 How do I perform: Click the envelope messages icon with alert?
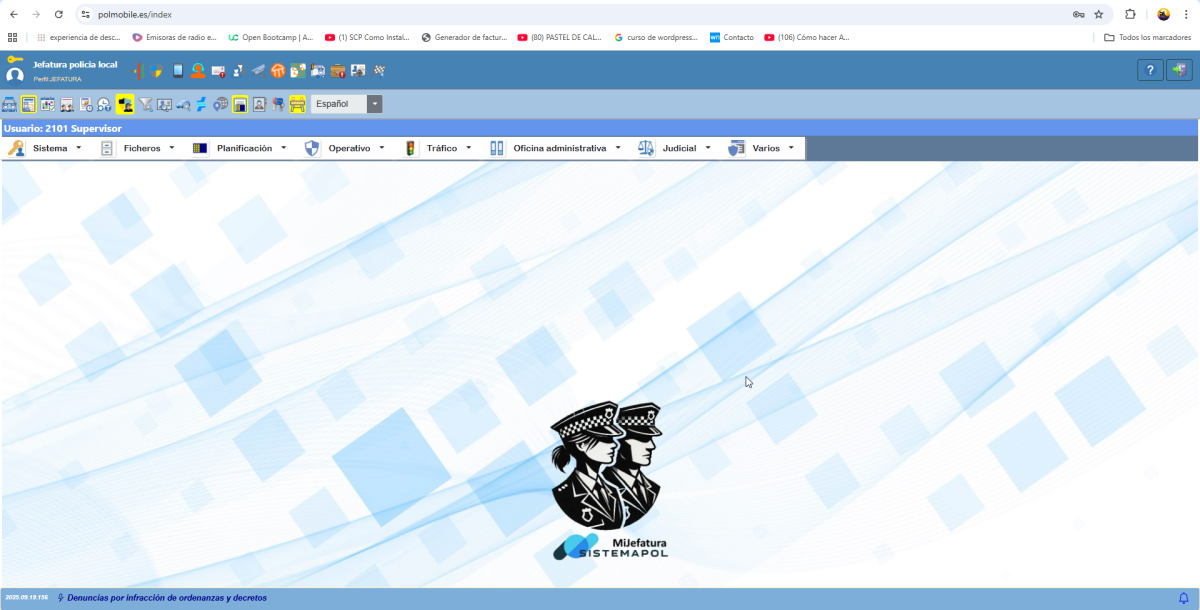[218, 71]
